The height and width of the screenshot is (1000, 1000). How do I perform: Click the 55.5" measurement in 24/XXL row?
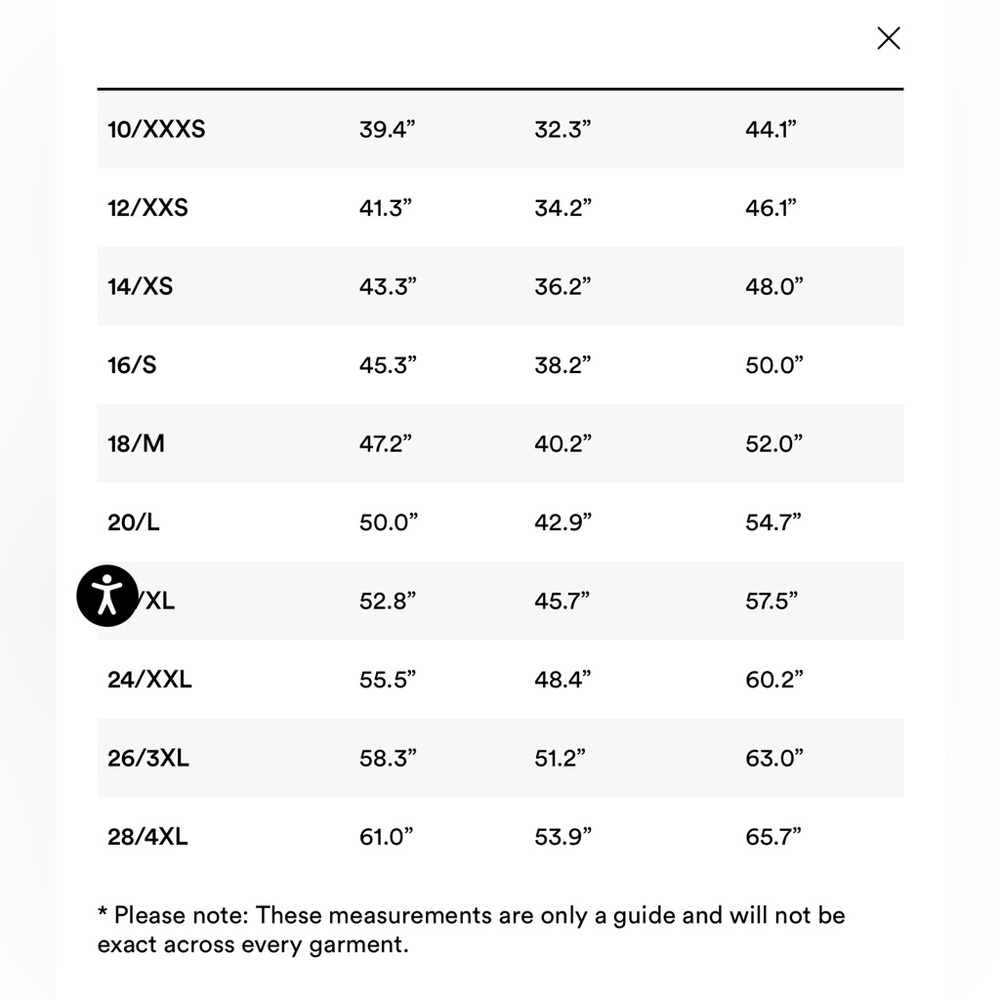pyautogui.click(x=387, y=680)
